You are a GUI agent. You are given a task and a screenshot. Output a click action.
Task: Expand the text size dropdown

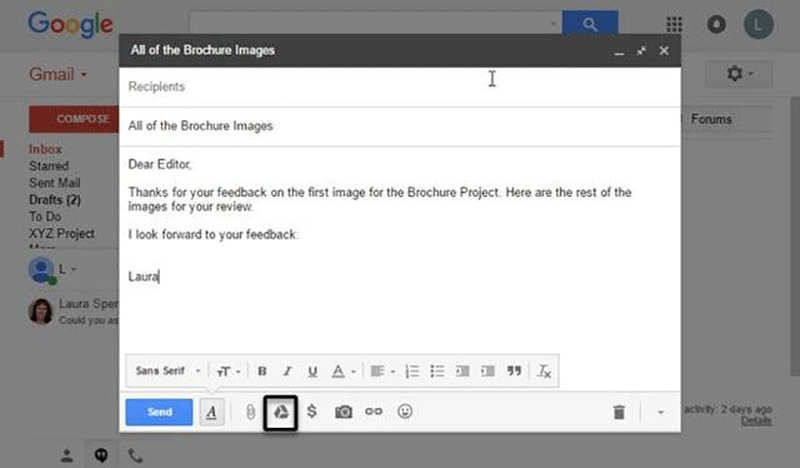coord(229,371)
